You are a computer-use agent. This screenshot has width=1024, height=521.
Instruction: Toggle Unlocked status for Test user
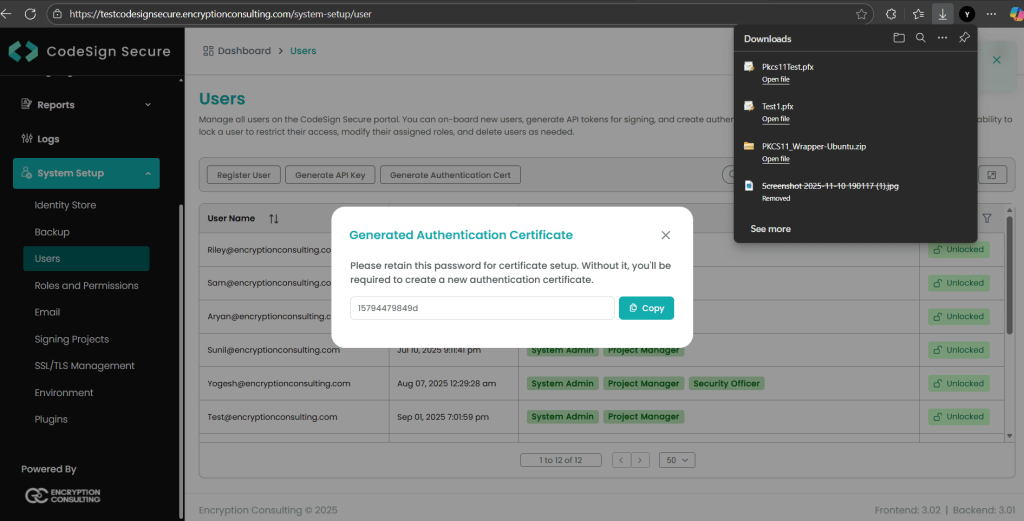point(959,417)
